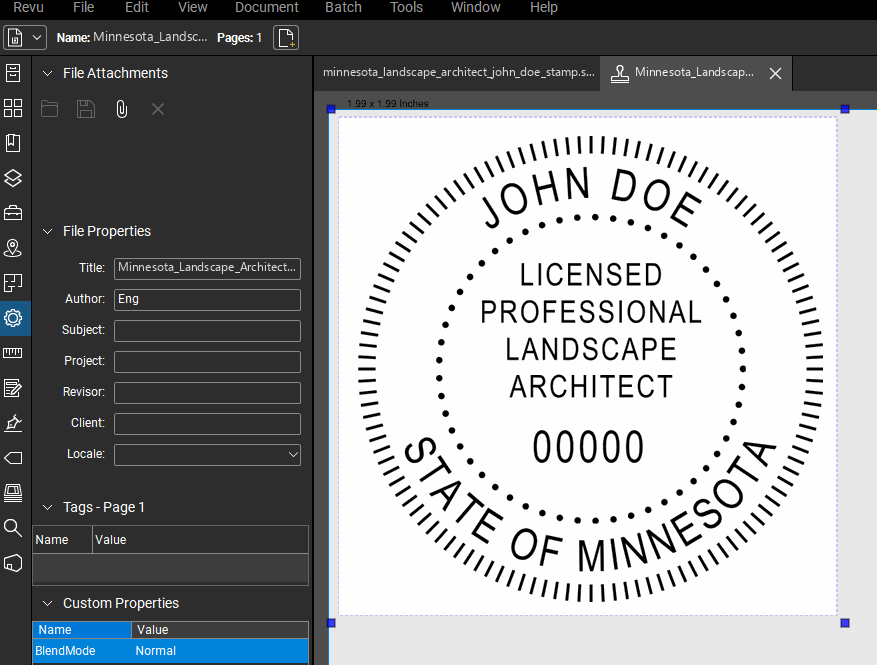Open the dropdown arrow beside document icon
The width and height of the screenshot is (877, 665).
37,37
